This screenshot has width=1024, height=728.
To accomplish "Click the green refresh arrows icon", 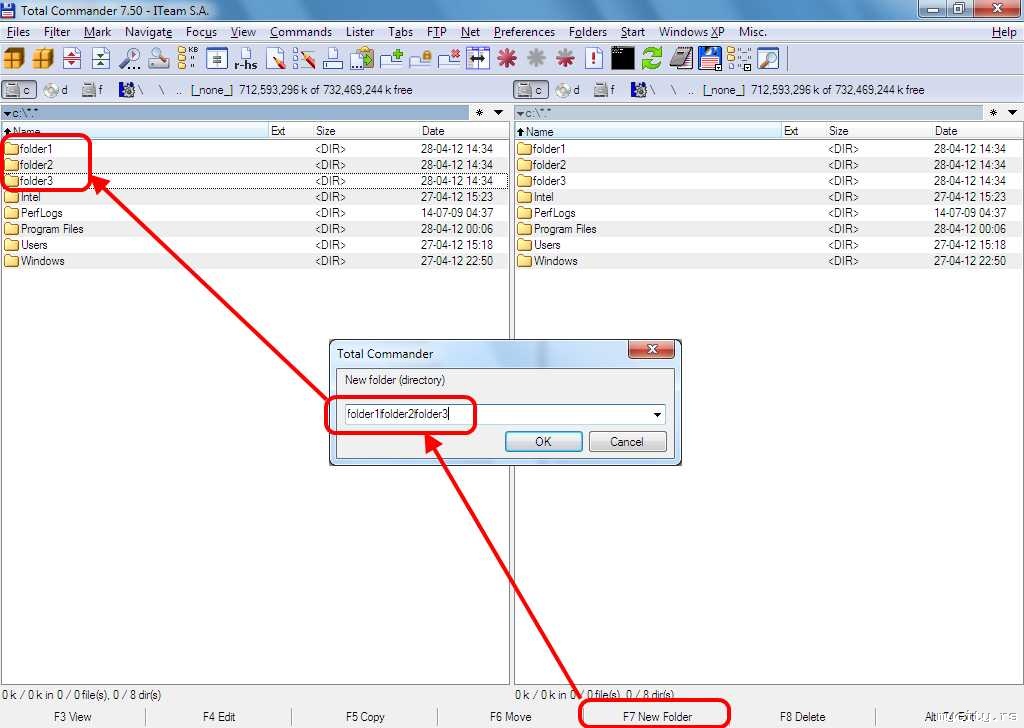I will pyautogui.click(x=651, y=59).
